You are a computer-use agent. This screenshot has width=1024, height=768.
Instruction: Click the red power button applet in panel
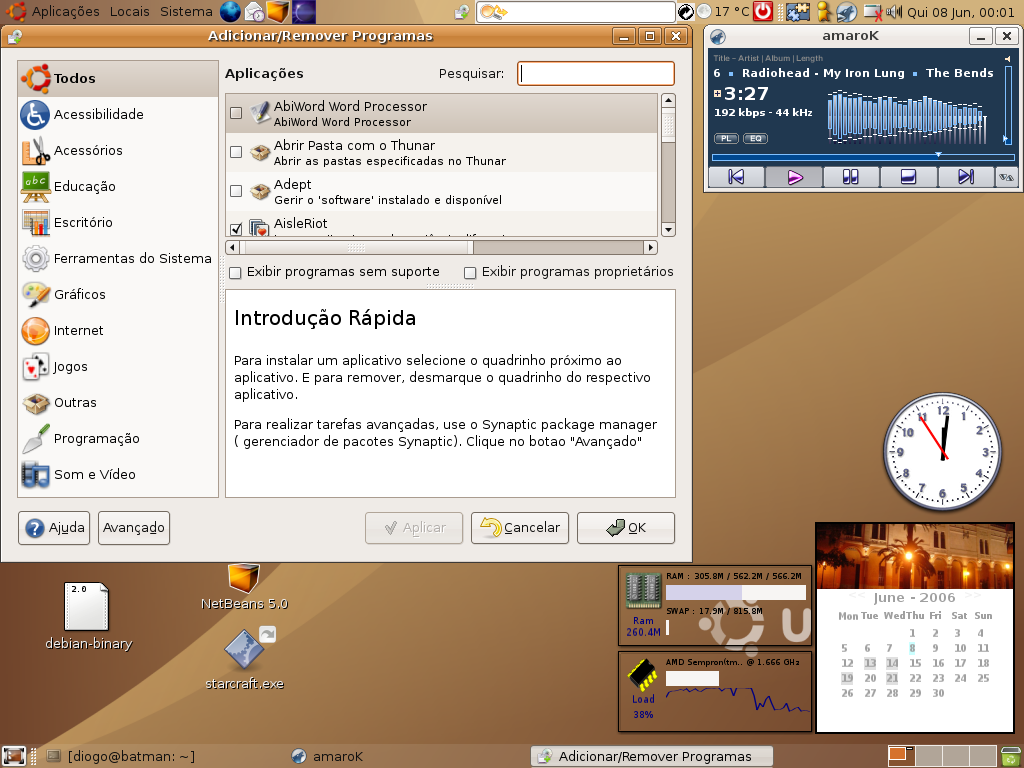point(763,11)
